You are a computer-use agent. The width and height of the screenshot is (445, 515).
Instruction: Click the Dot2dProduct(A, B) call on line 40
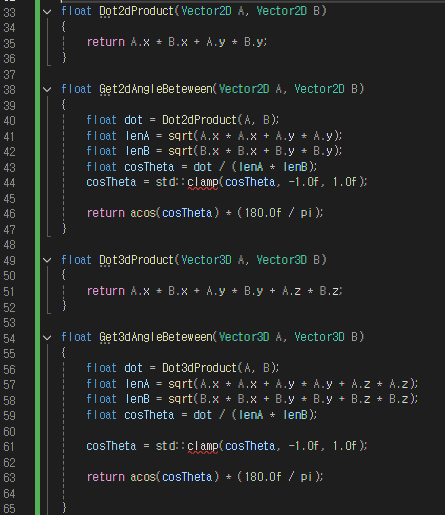point(219,120)
